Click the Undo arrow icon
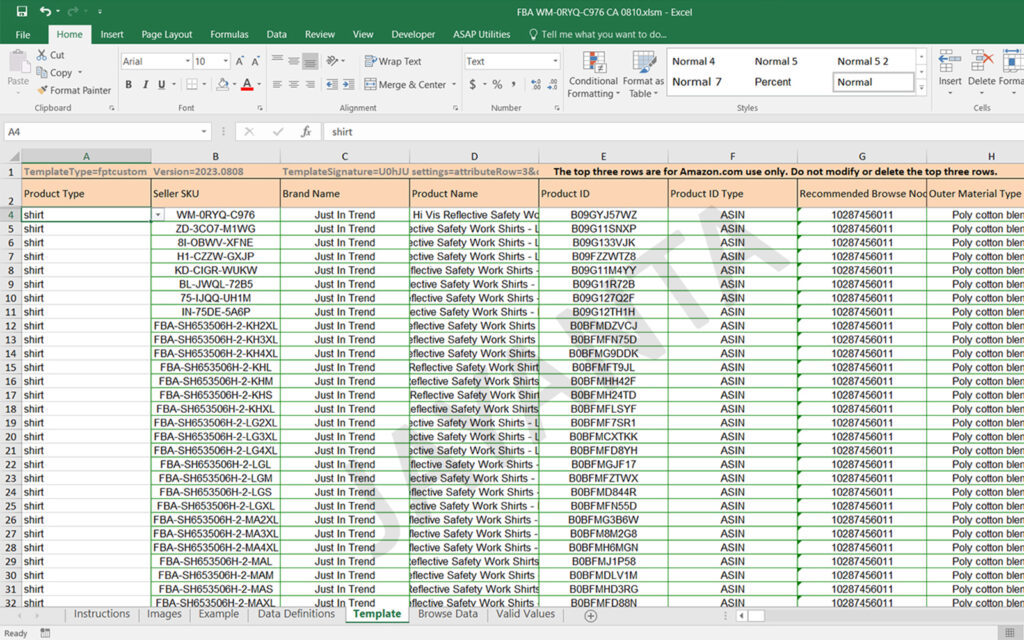This screenshot has width=1024, height=640. click(x=46, y=11)
